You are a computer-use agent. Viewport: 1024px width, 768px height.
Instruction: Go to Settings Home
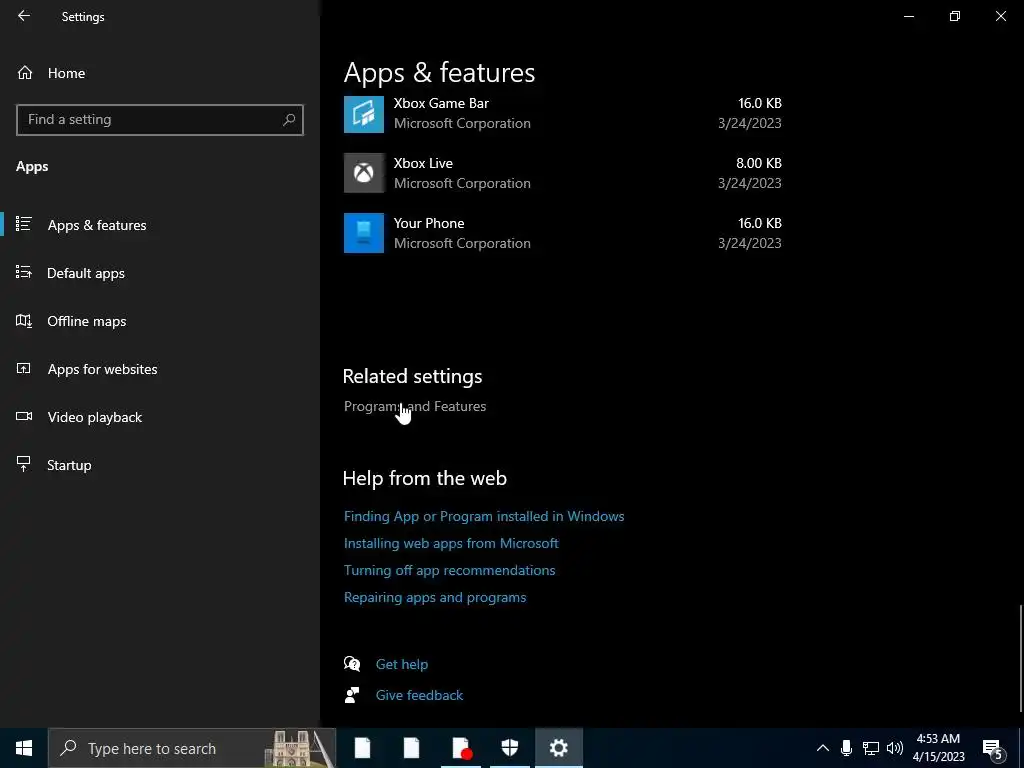66,73
